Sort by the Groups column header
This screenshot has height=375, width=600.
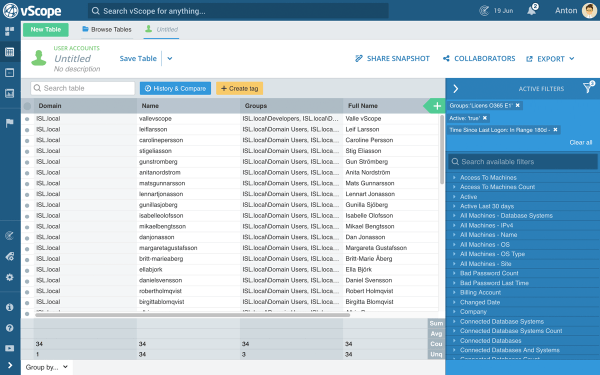click(292, 106)
